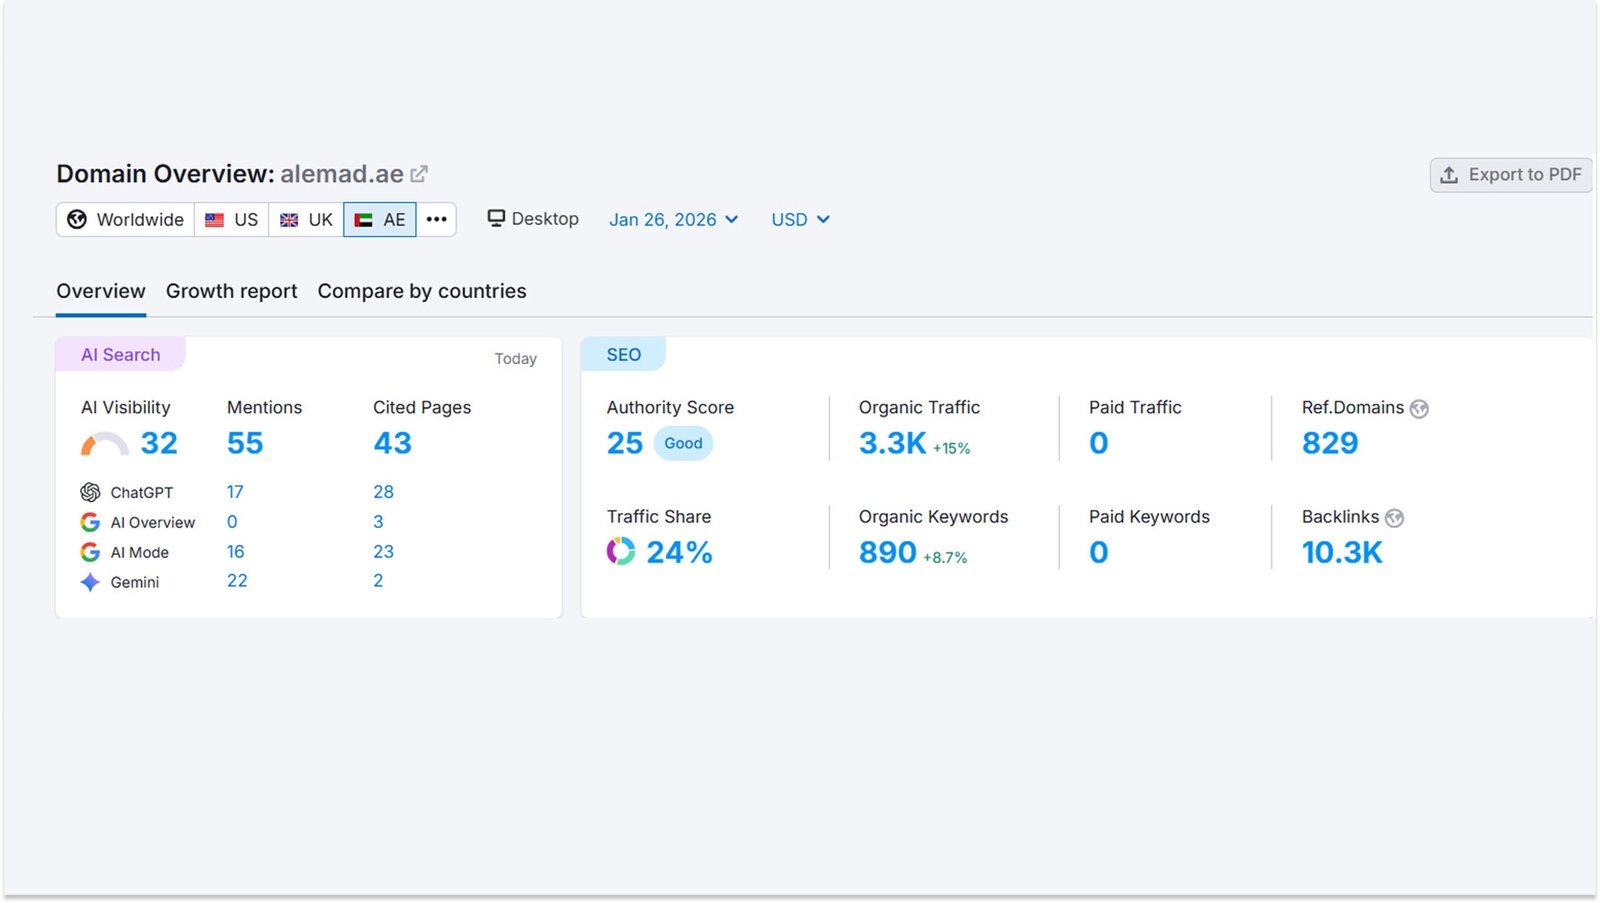The width and height of the screenshot is (1600, 903).
Task: Click the alemad.ae domain name
Action: (x=341, y=173)
